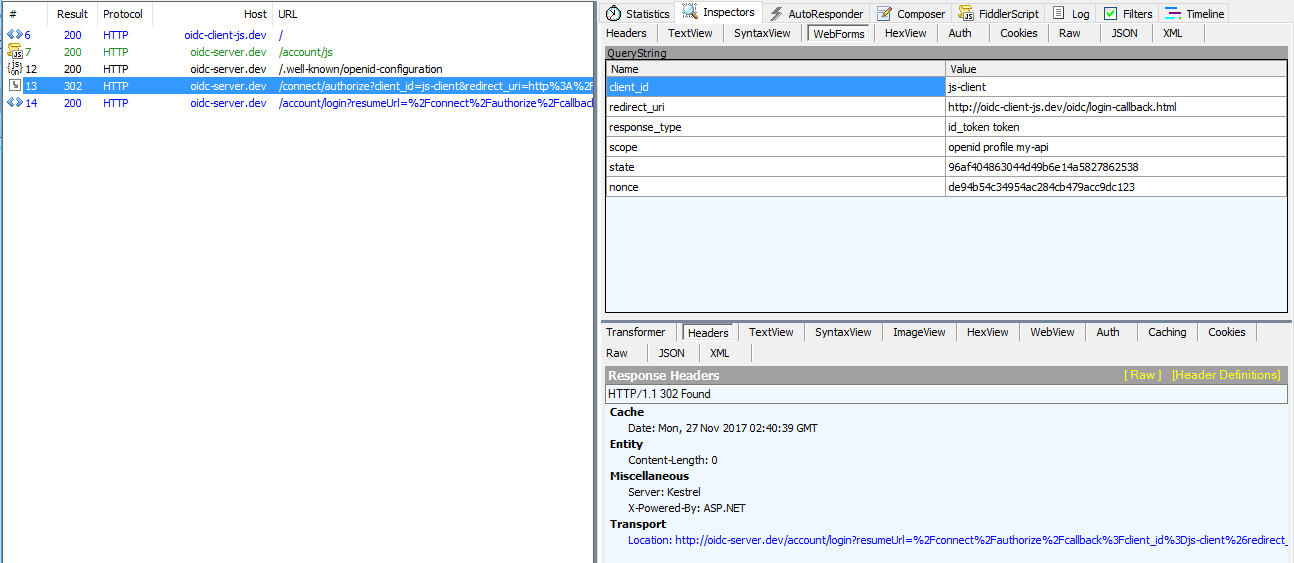Screen dimensions: 1294x563
Task: Open the response ImageView tab
Action: (918, 332)
